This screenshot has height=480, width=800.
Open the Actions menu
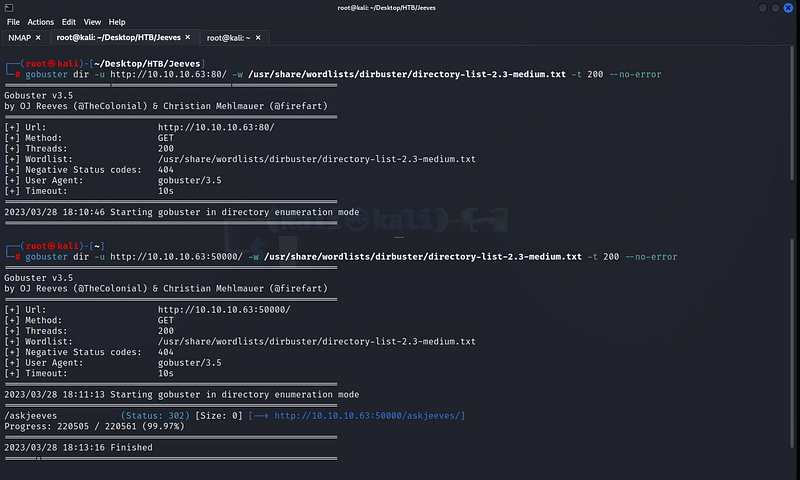click(x=40, y=22)
